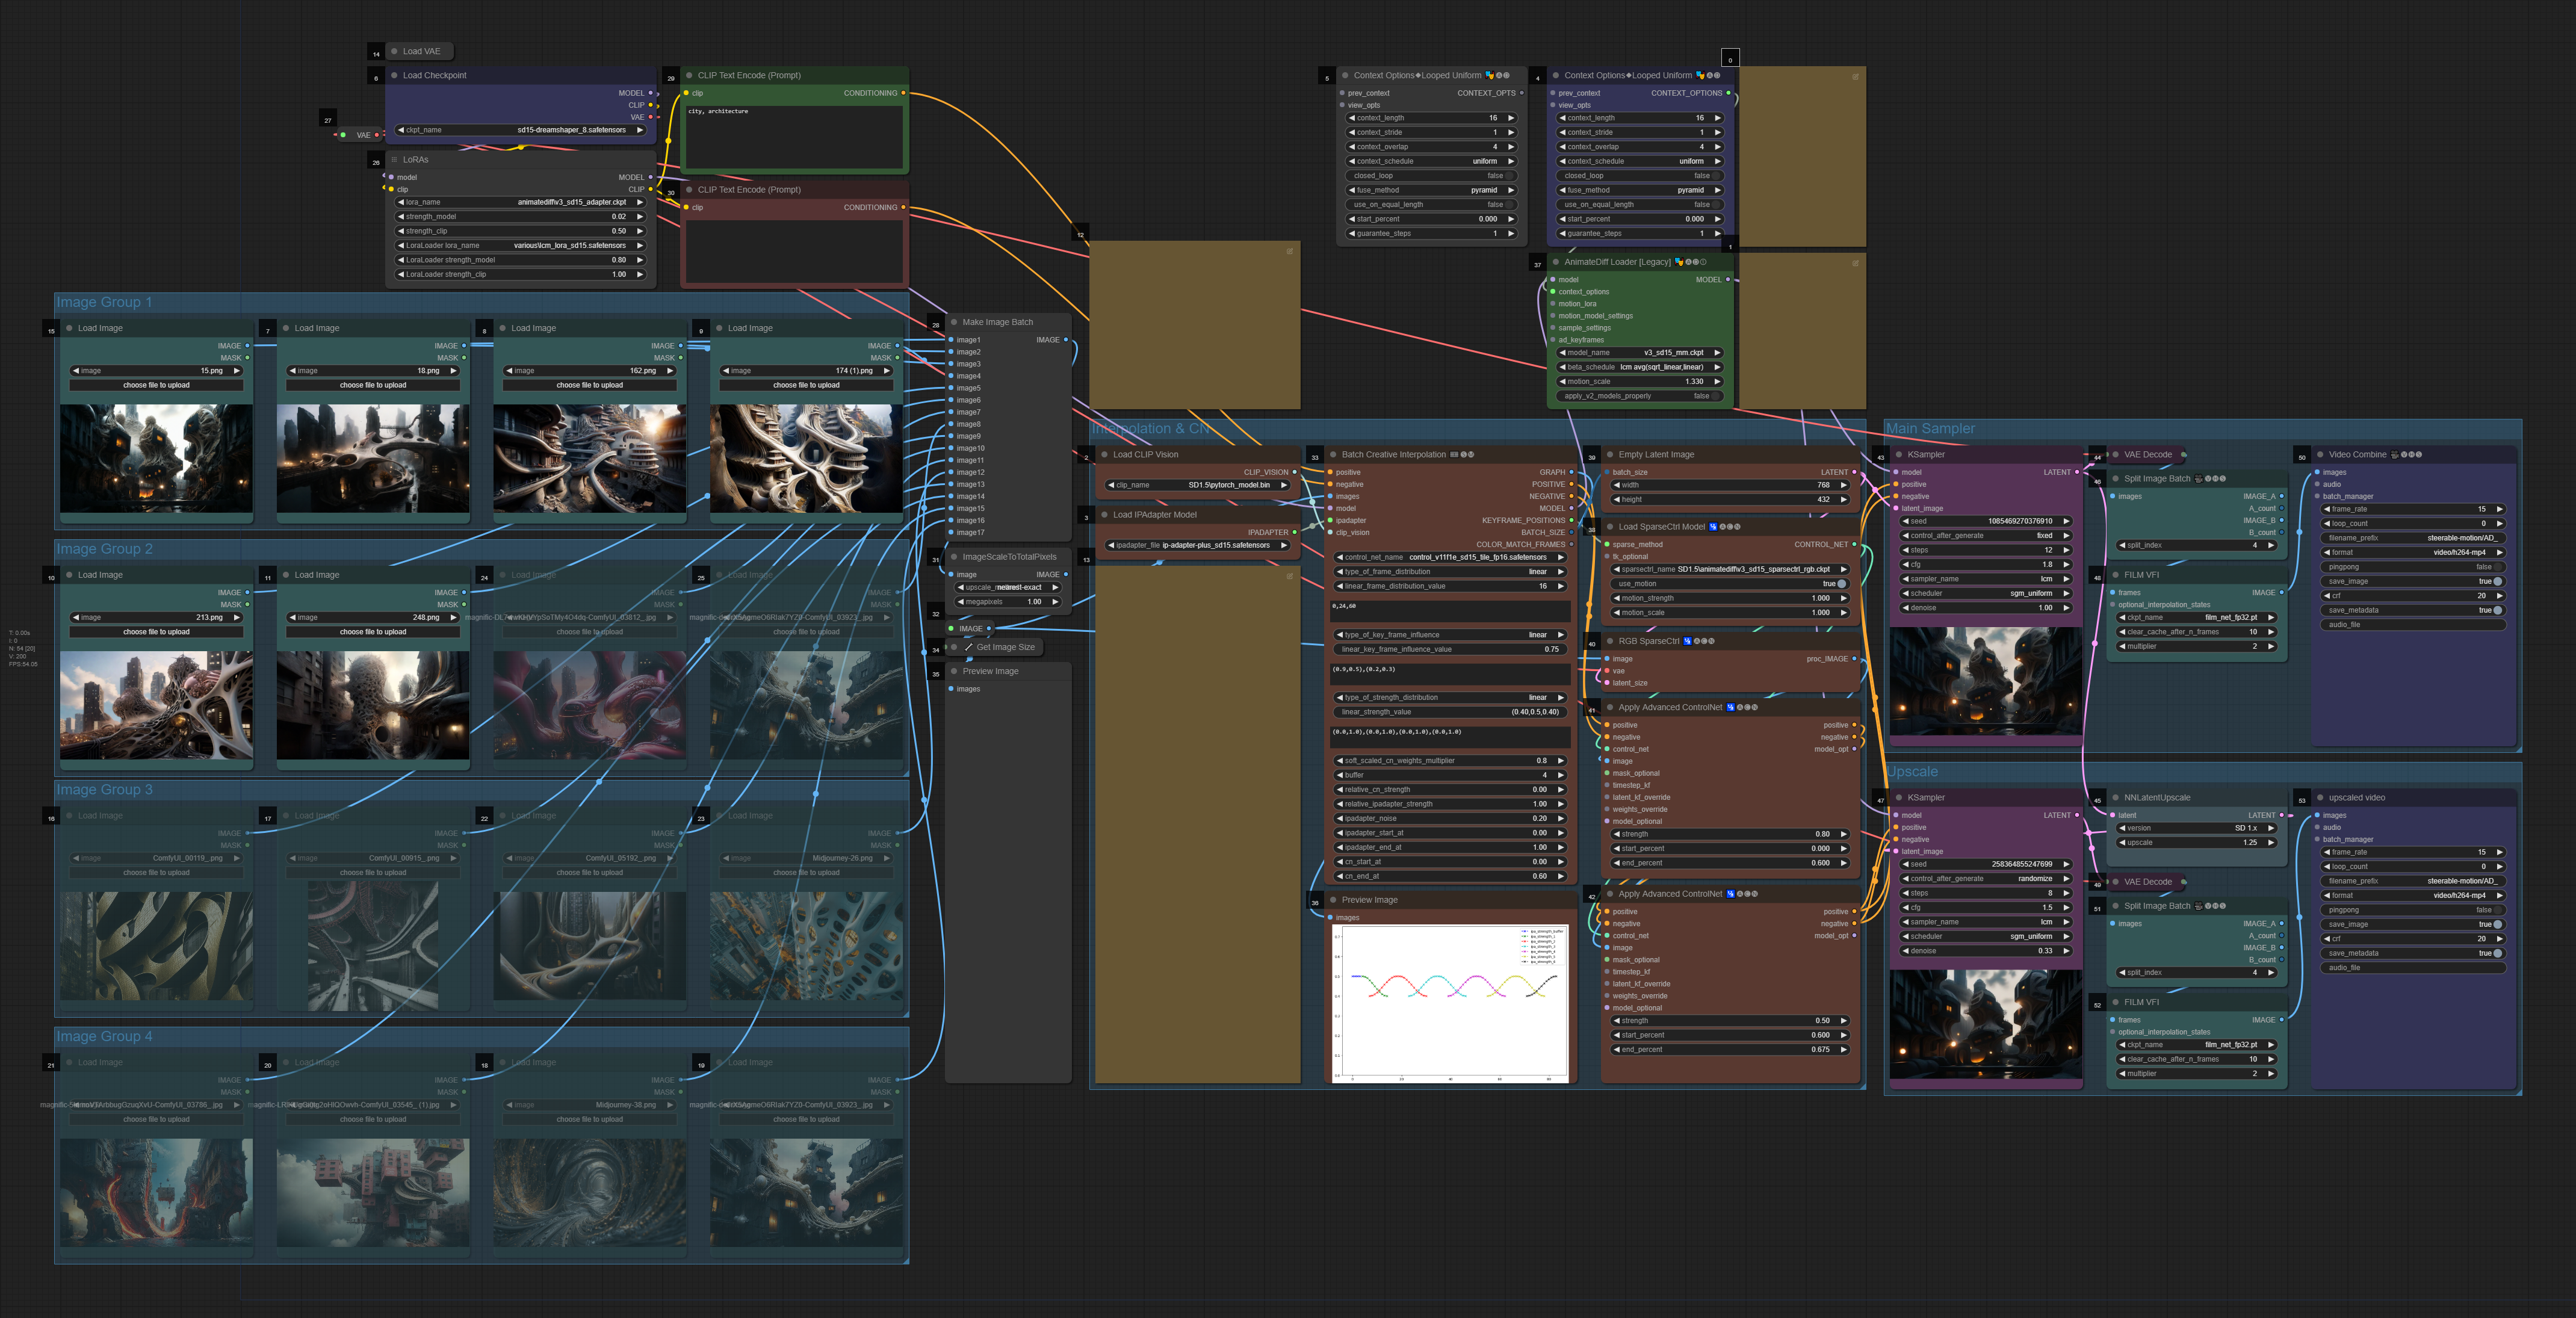2576x1318 pixels.
Task: Adjust denoise 0.33 in Upscale KSampler
Action: pos(1986,951)
